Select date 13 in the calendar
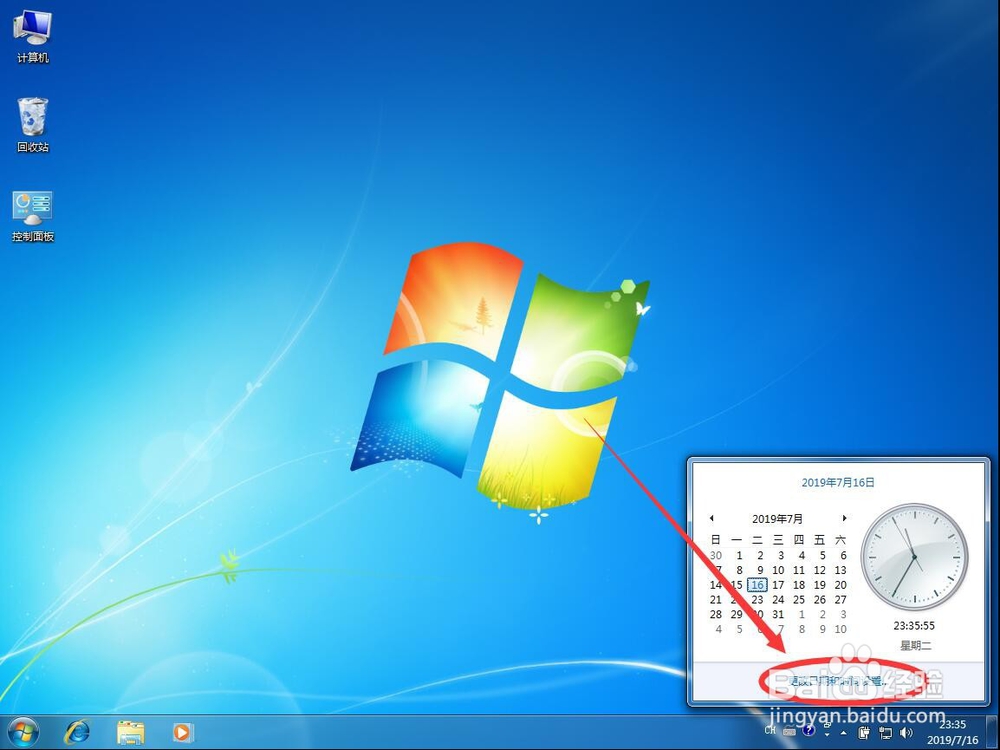 pyautogui.click(x=841, y=570)
